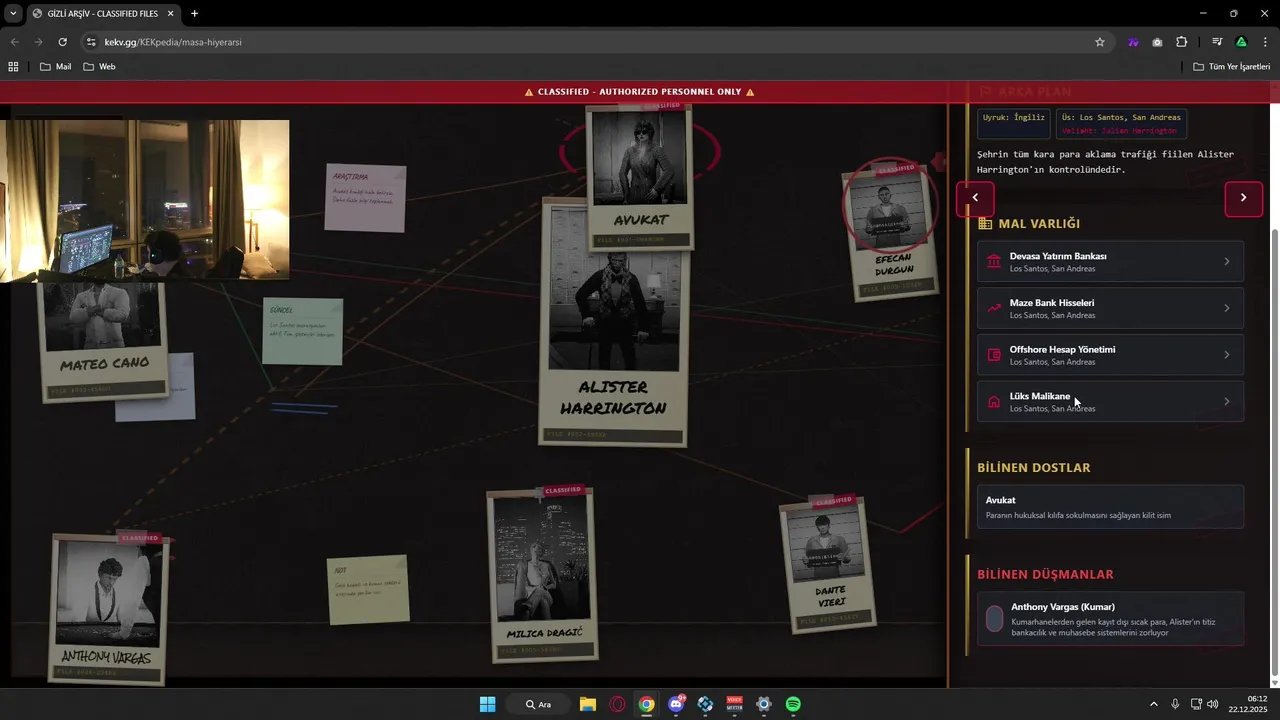Open the purple 7TV extension icon
The image size is (1280, 720).
pos(1133,42)
